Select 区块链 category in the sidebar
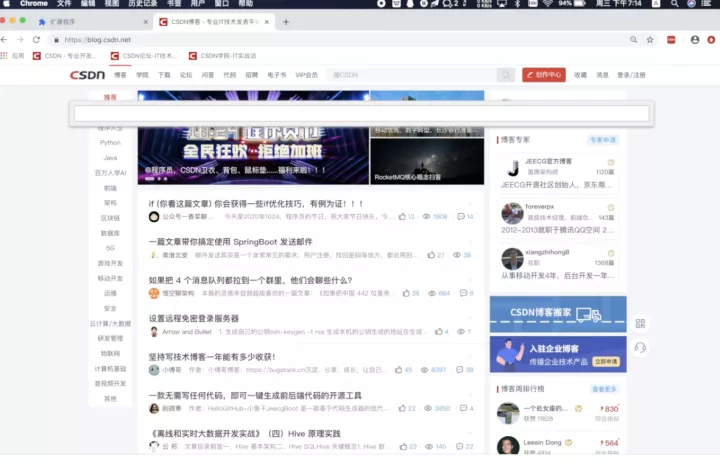The image size is (720, 461). click(x=110, y=218)
